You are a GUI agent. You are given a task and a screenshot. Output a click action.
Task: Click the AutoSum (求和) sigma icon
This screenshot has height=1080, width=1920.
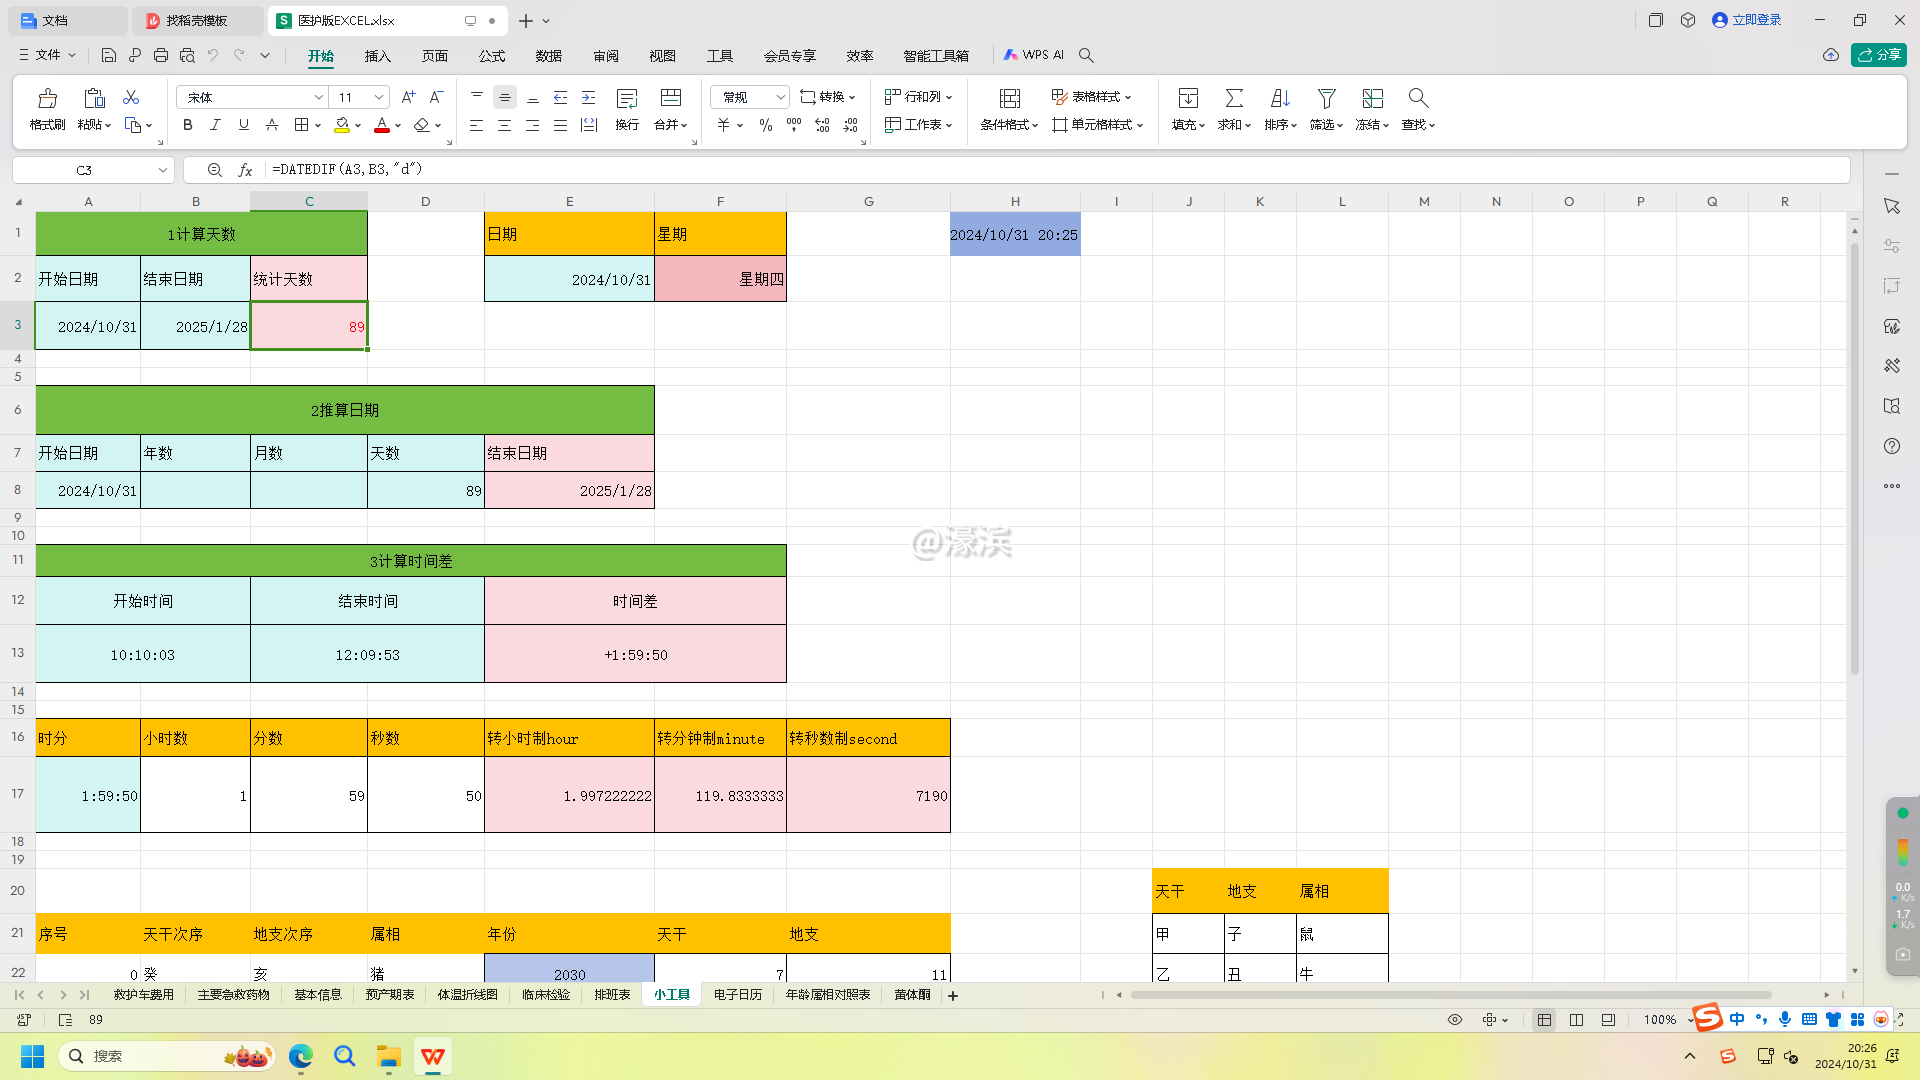tap(1234, 98)
